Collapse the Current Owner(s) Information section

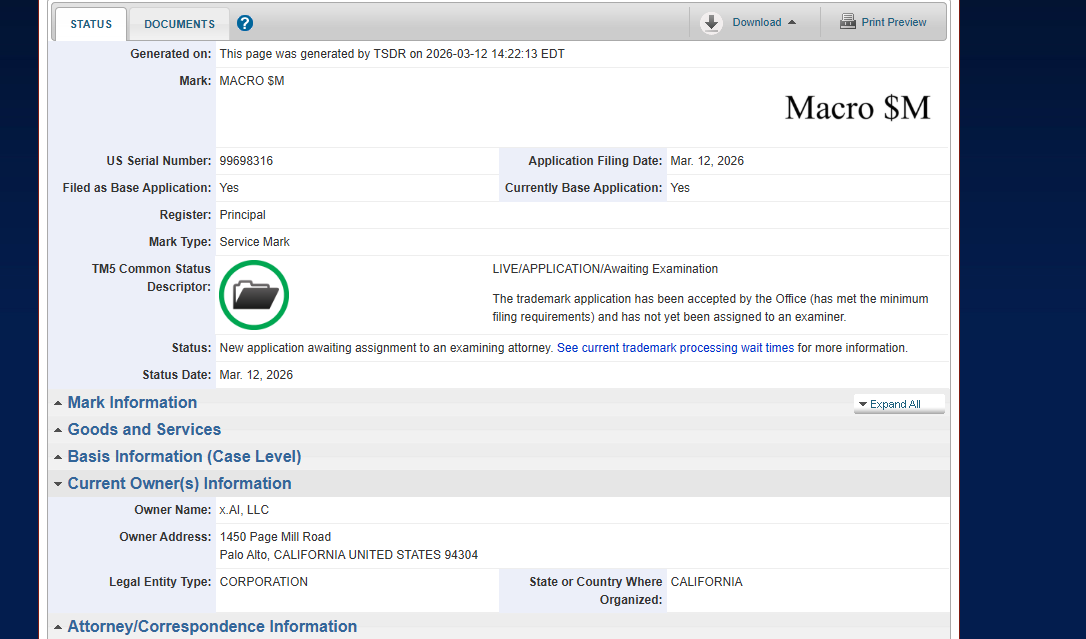tap(179, 483)
